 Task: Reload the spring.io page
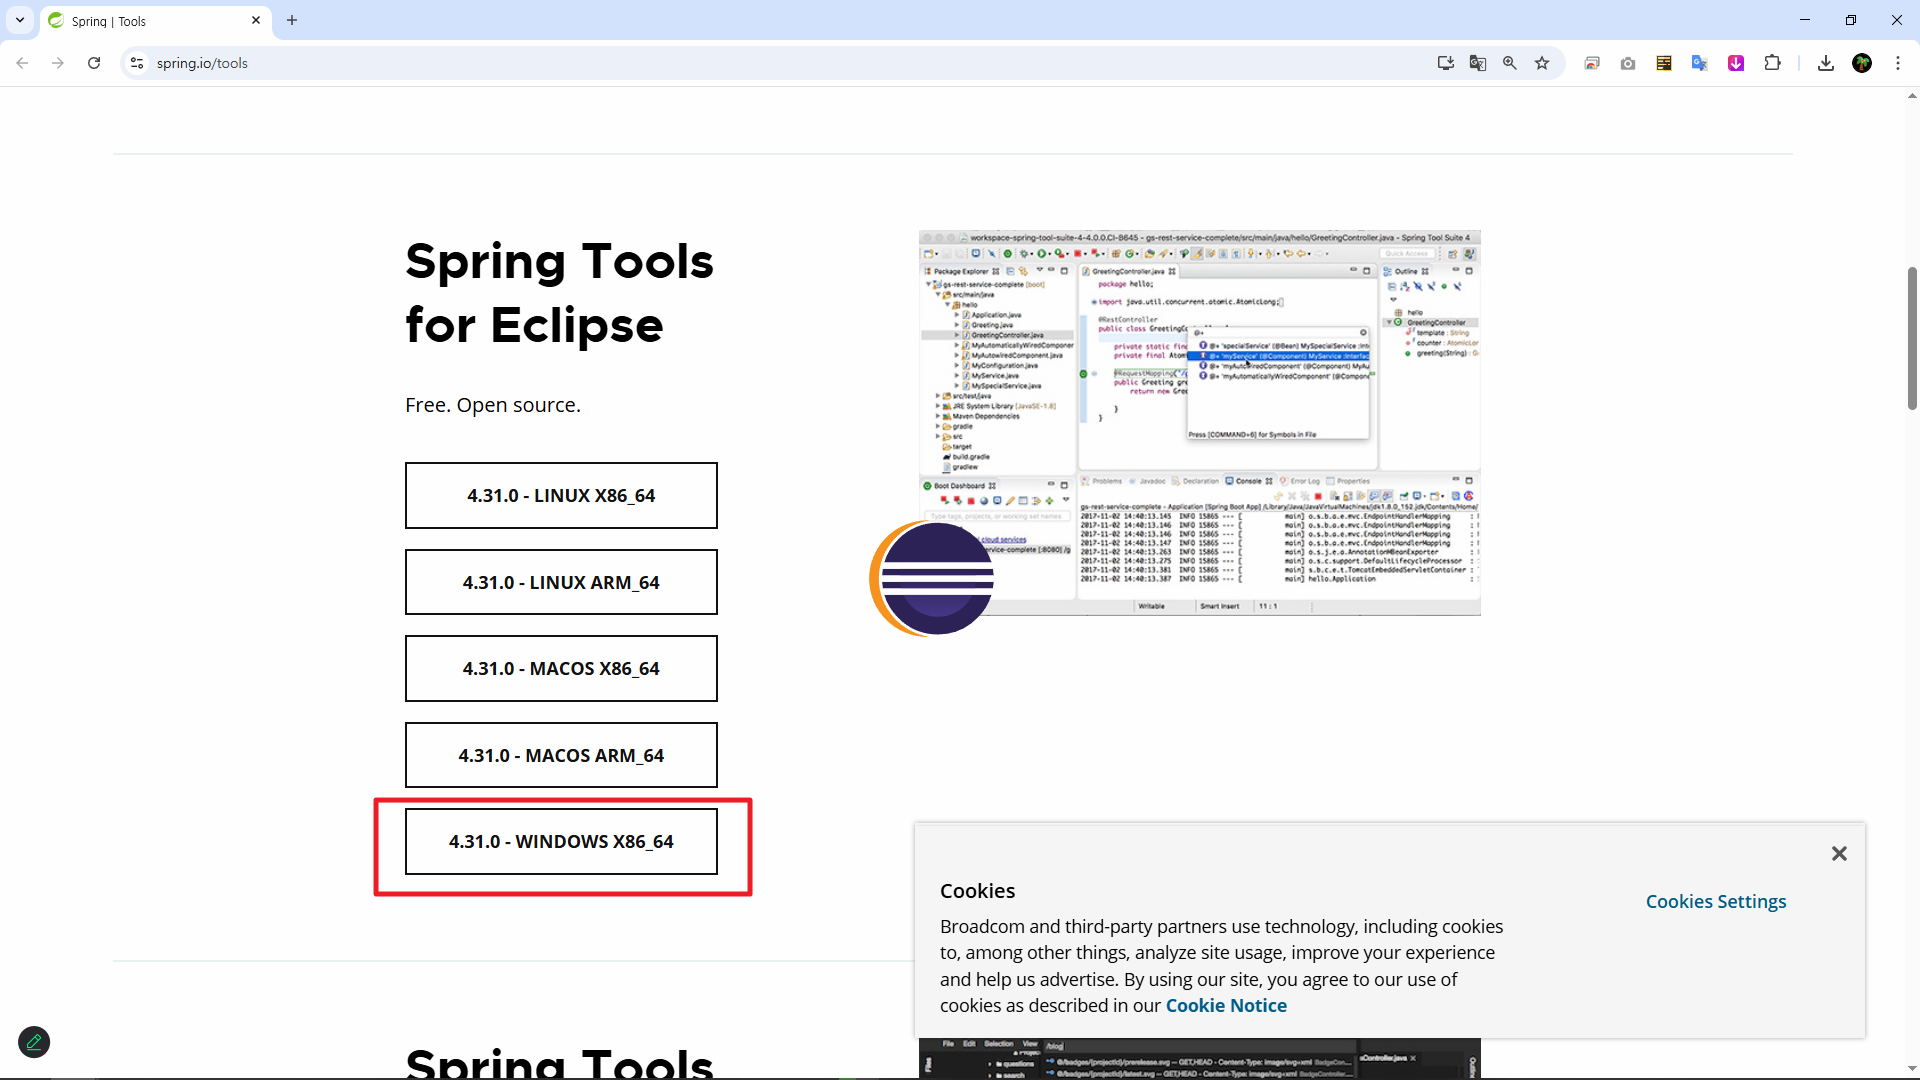click(x=94, y=63)
